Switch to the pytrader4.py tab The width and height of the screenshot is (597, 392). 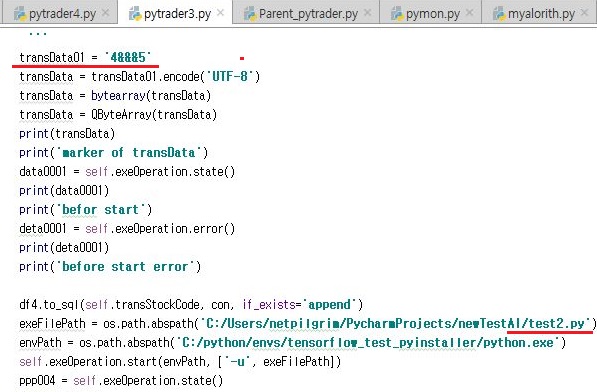(59, 13)
